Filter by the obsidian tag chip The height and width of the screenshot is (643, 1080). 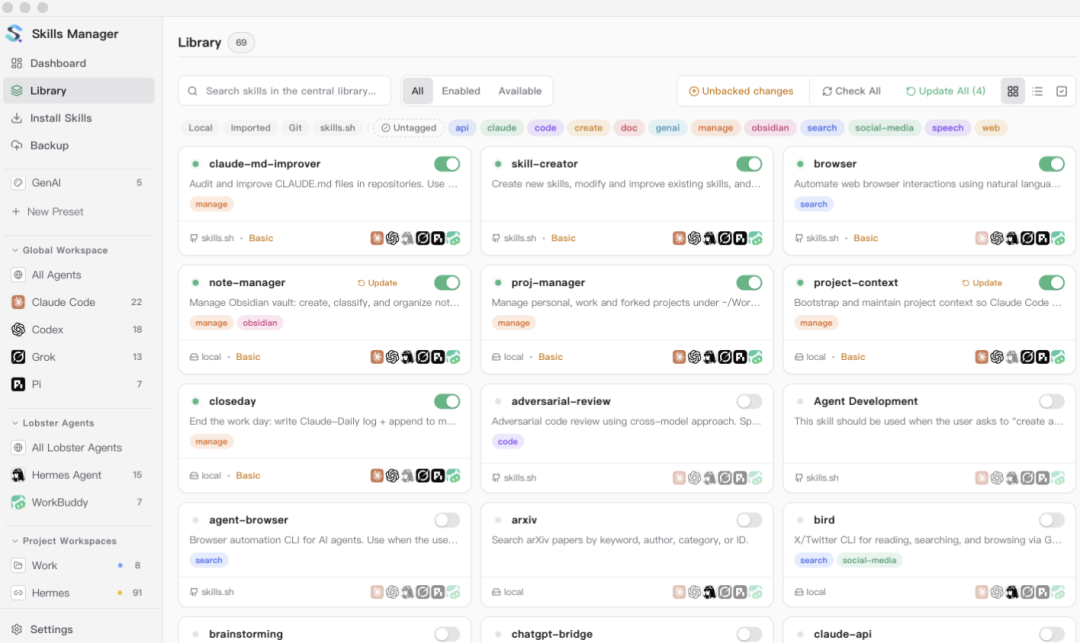[x=770, y=128]
